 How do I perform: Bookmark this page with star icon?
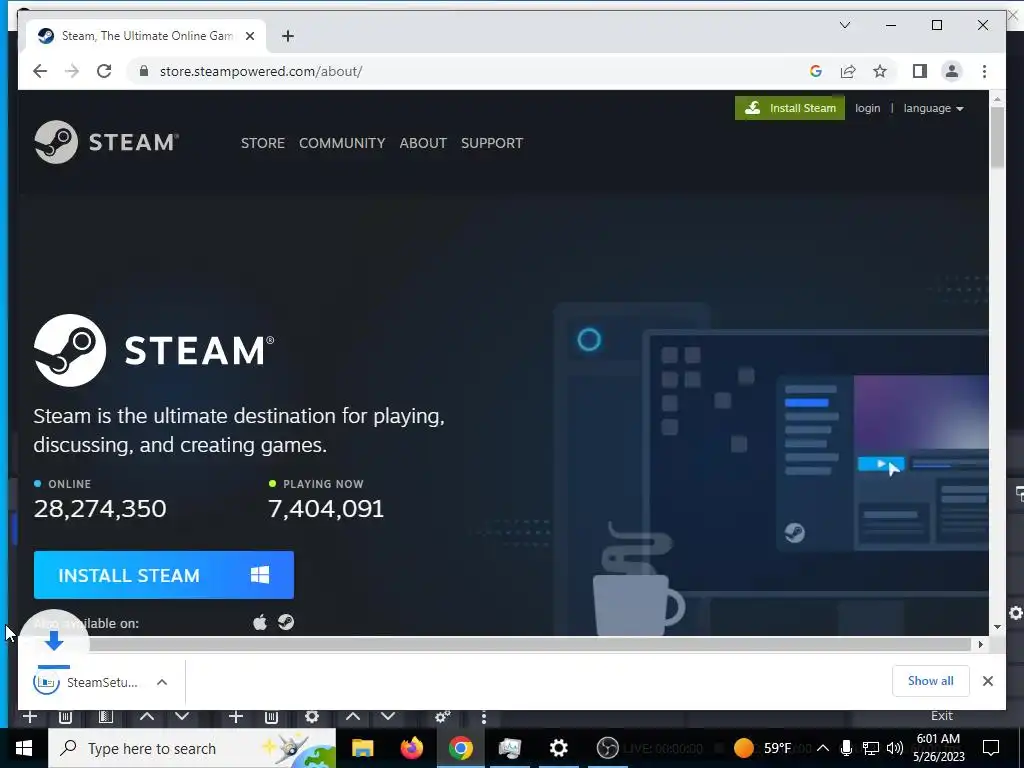tap(880, 71)
